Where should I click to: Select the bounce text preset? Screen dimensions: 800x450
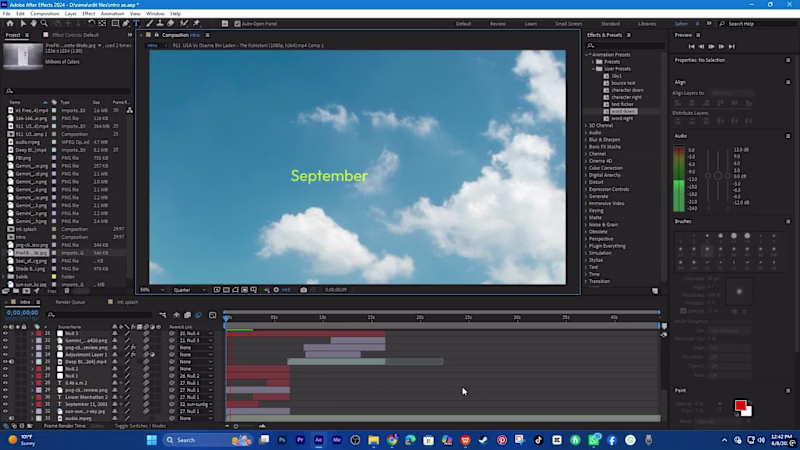click(x=623, y=83)
